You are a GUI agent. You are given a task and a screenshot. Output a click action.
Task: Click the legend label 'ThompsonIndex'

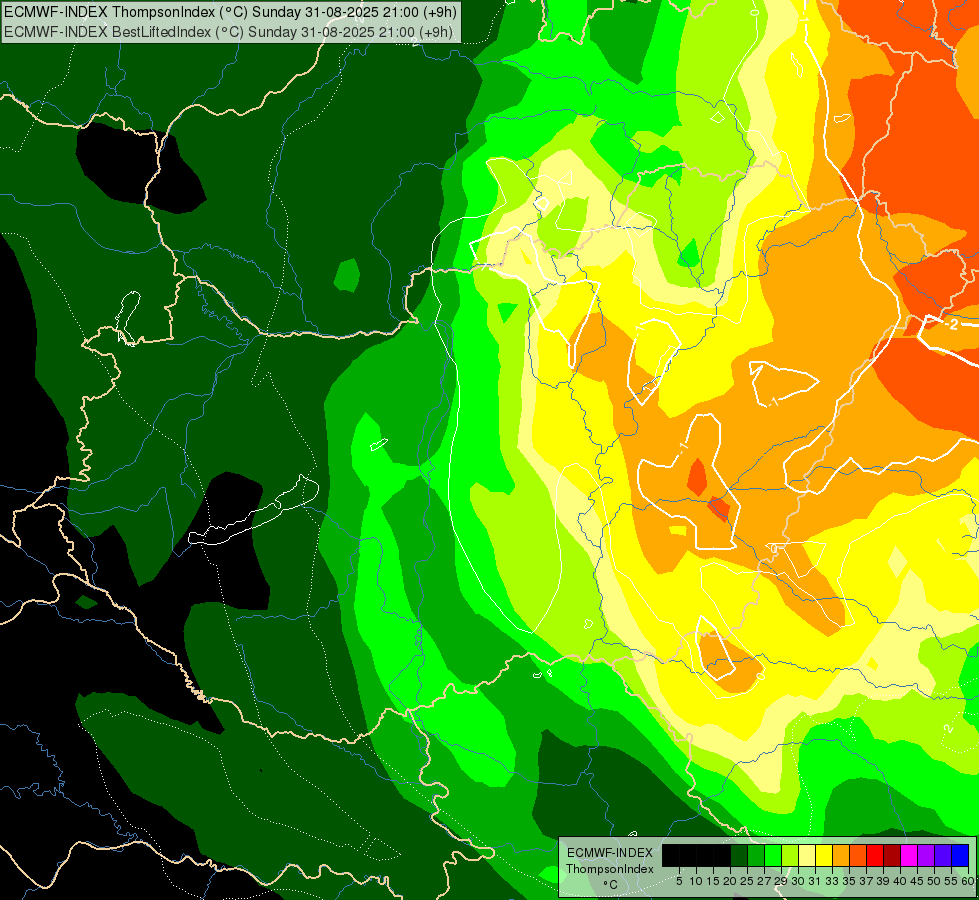[610, 869]
